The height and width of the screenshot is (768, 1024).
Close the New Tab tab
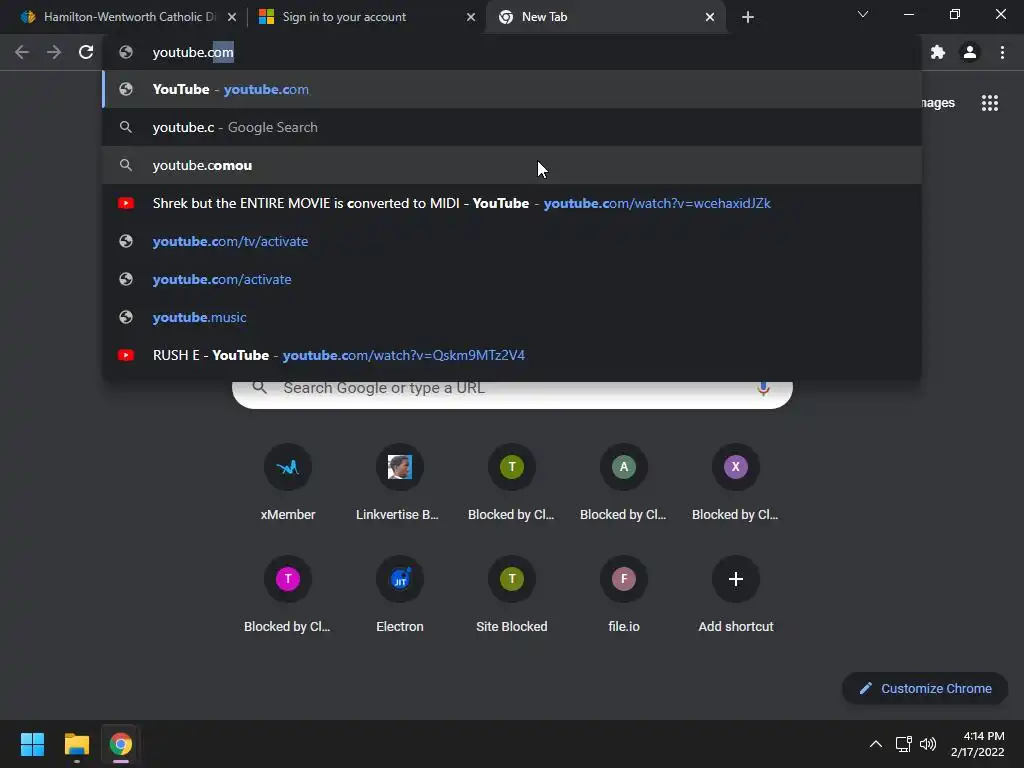[710, 17]
